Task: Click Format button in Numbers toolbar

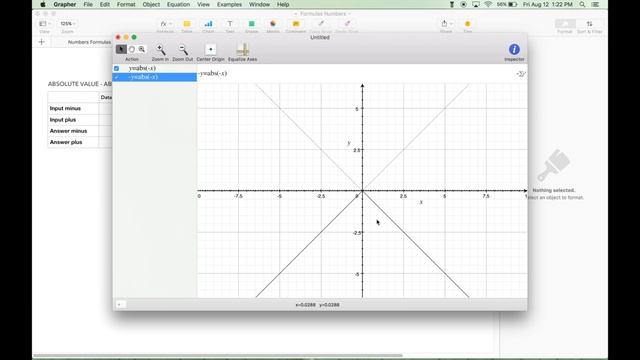Action: pos(565,26)
